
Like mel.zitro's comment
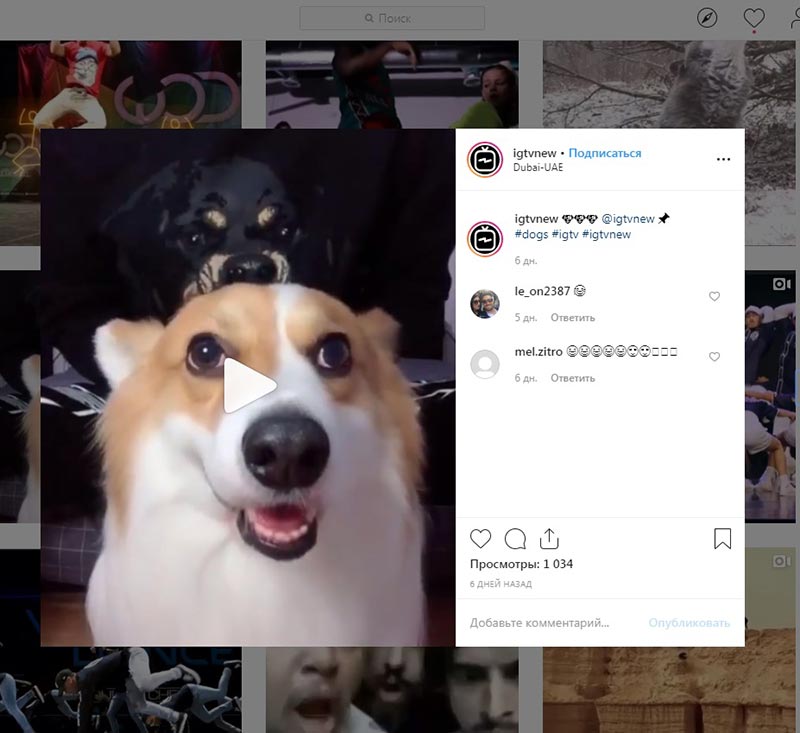click(x=714, y=357)
